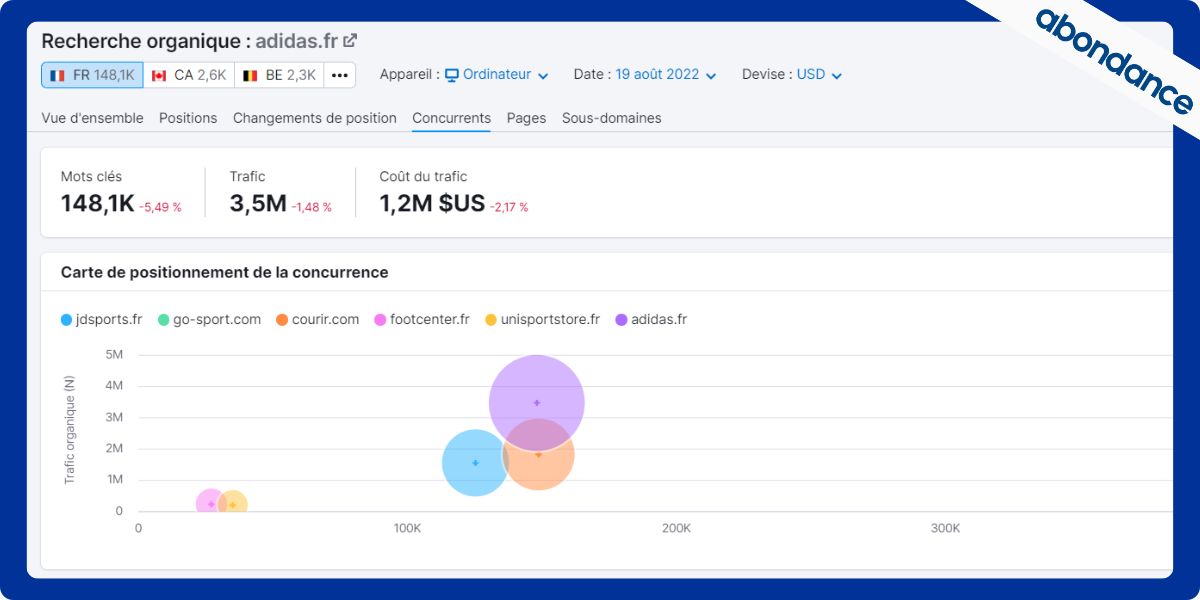Click the Carte de positionnement de la concurrence heading

pyautogui.click(x=224, y=272)
